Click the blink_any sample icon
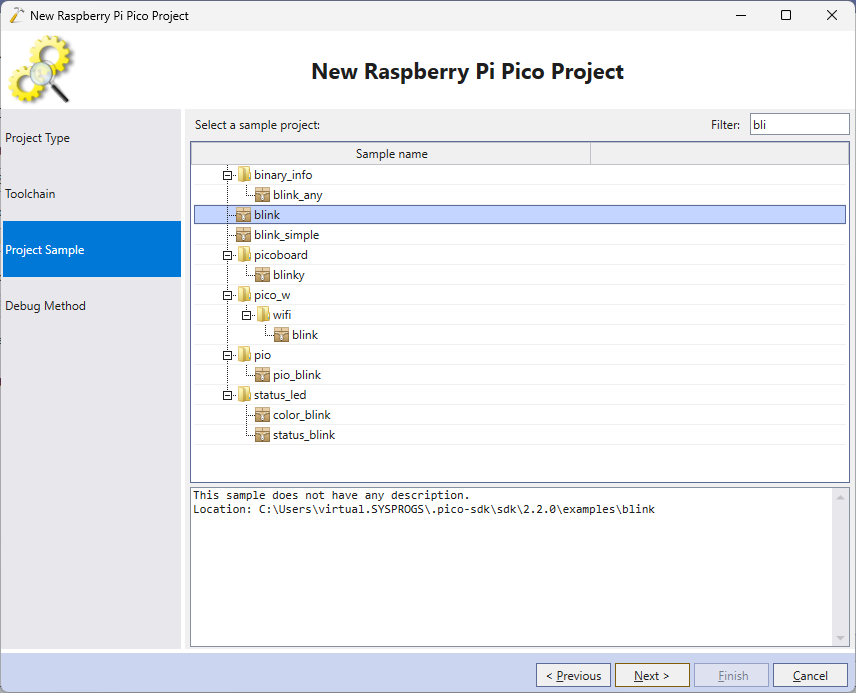 263,195
